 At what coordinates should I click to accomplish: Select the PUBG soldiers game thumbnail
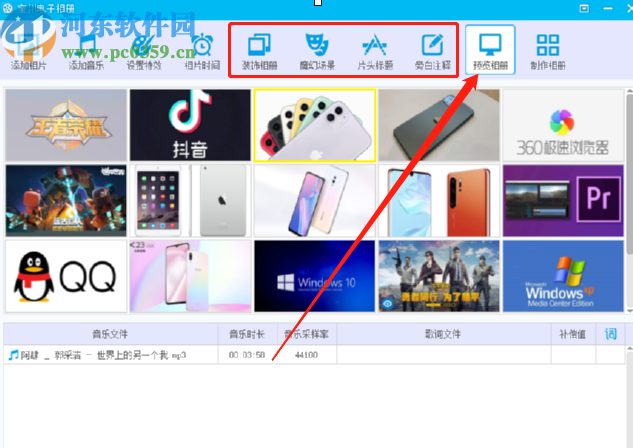pos(439,276)
